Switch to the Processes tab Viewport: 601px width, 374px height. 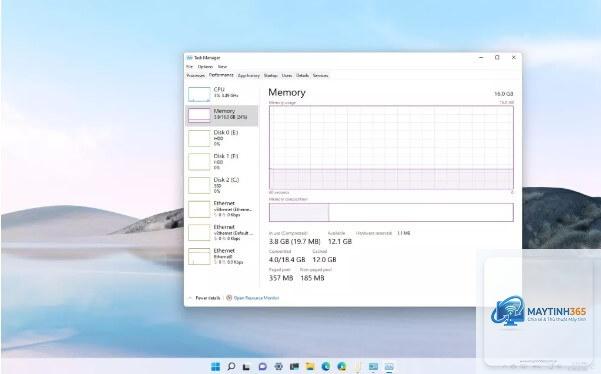[195, 76]
